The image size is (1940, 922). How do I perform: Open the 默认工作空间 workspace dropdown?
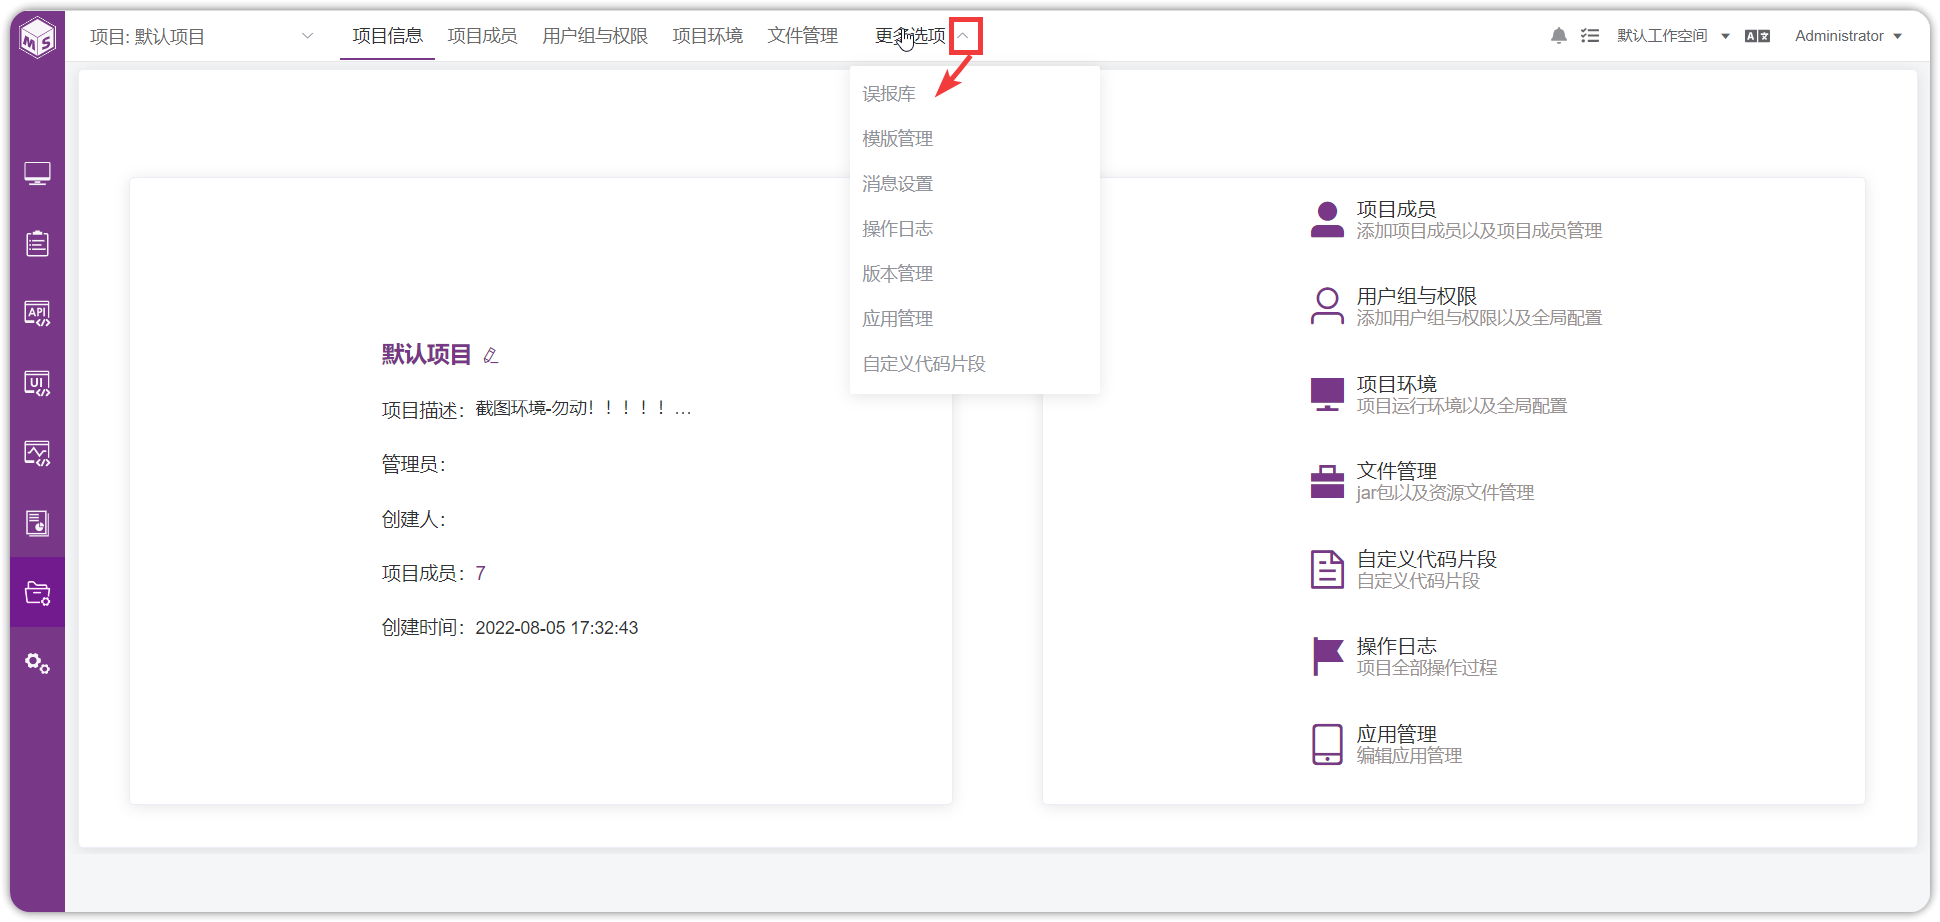(x=1673, y=36)
